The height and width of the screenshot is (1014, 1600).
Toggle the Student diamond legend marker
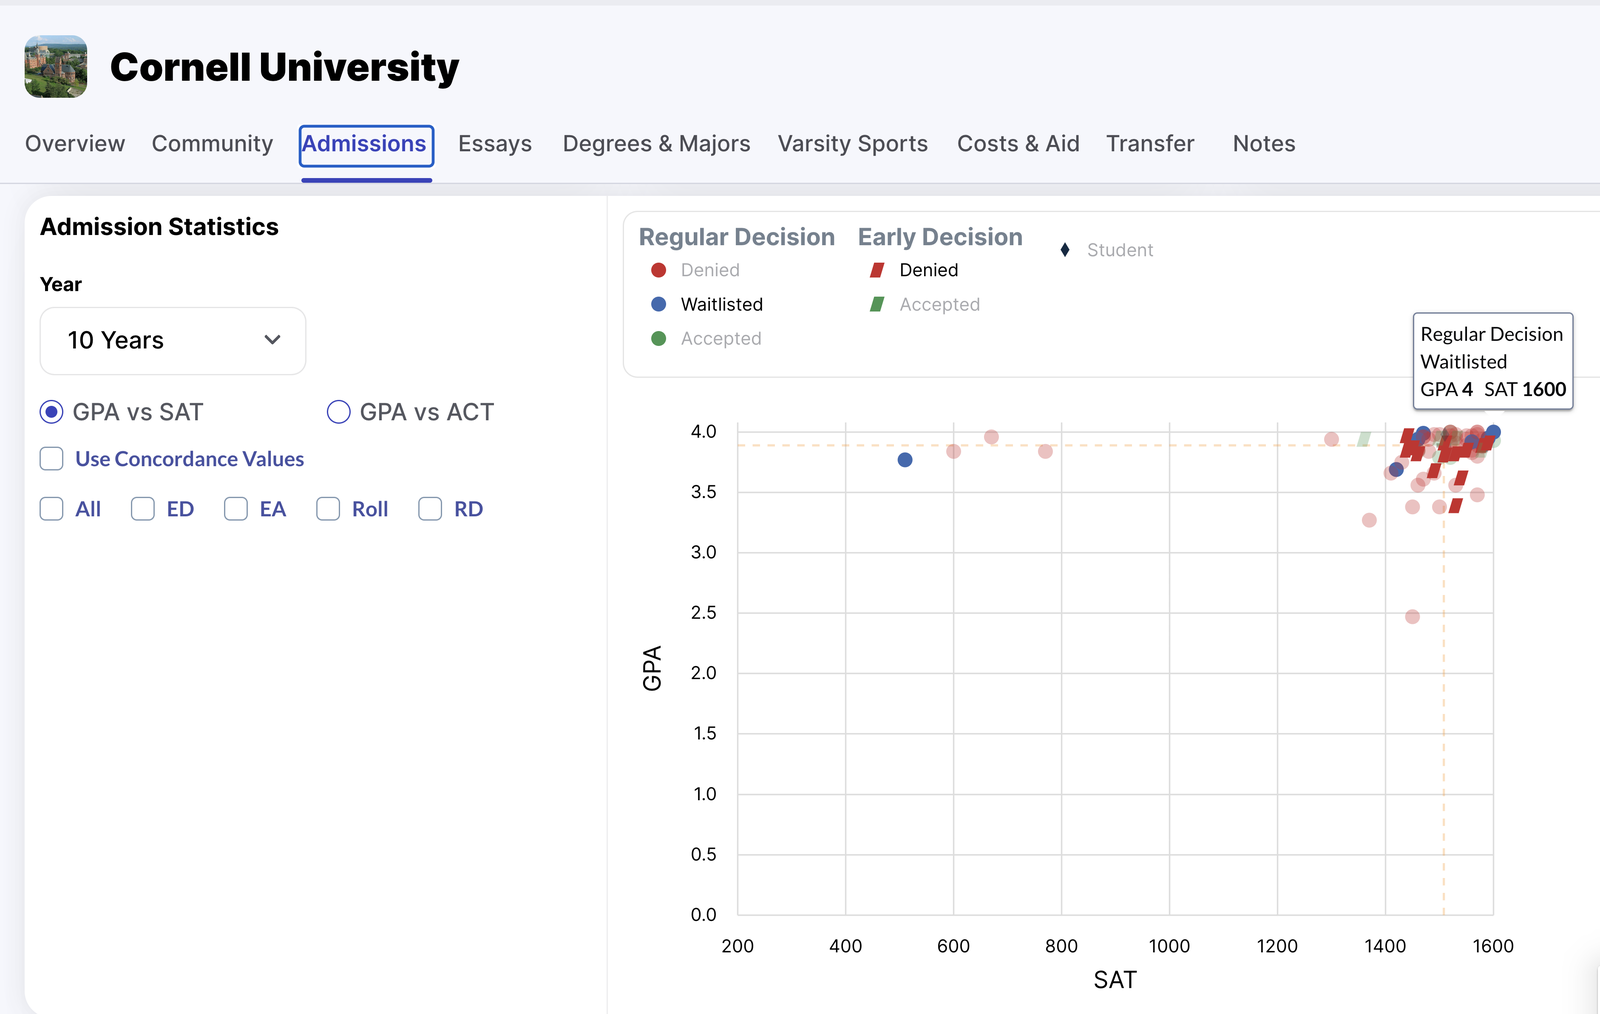tap(1065, 250)
